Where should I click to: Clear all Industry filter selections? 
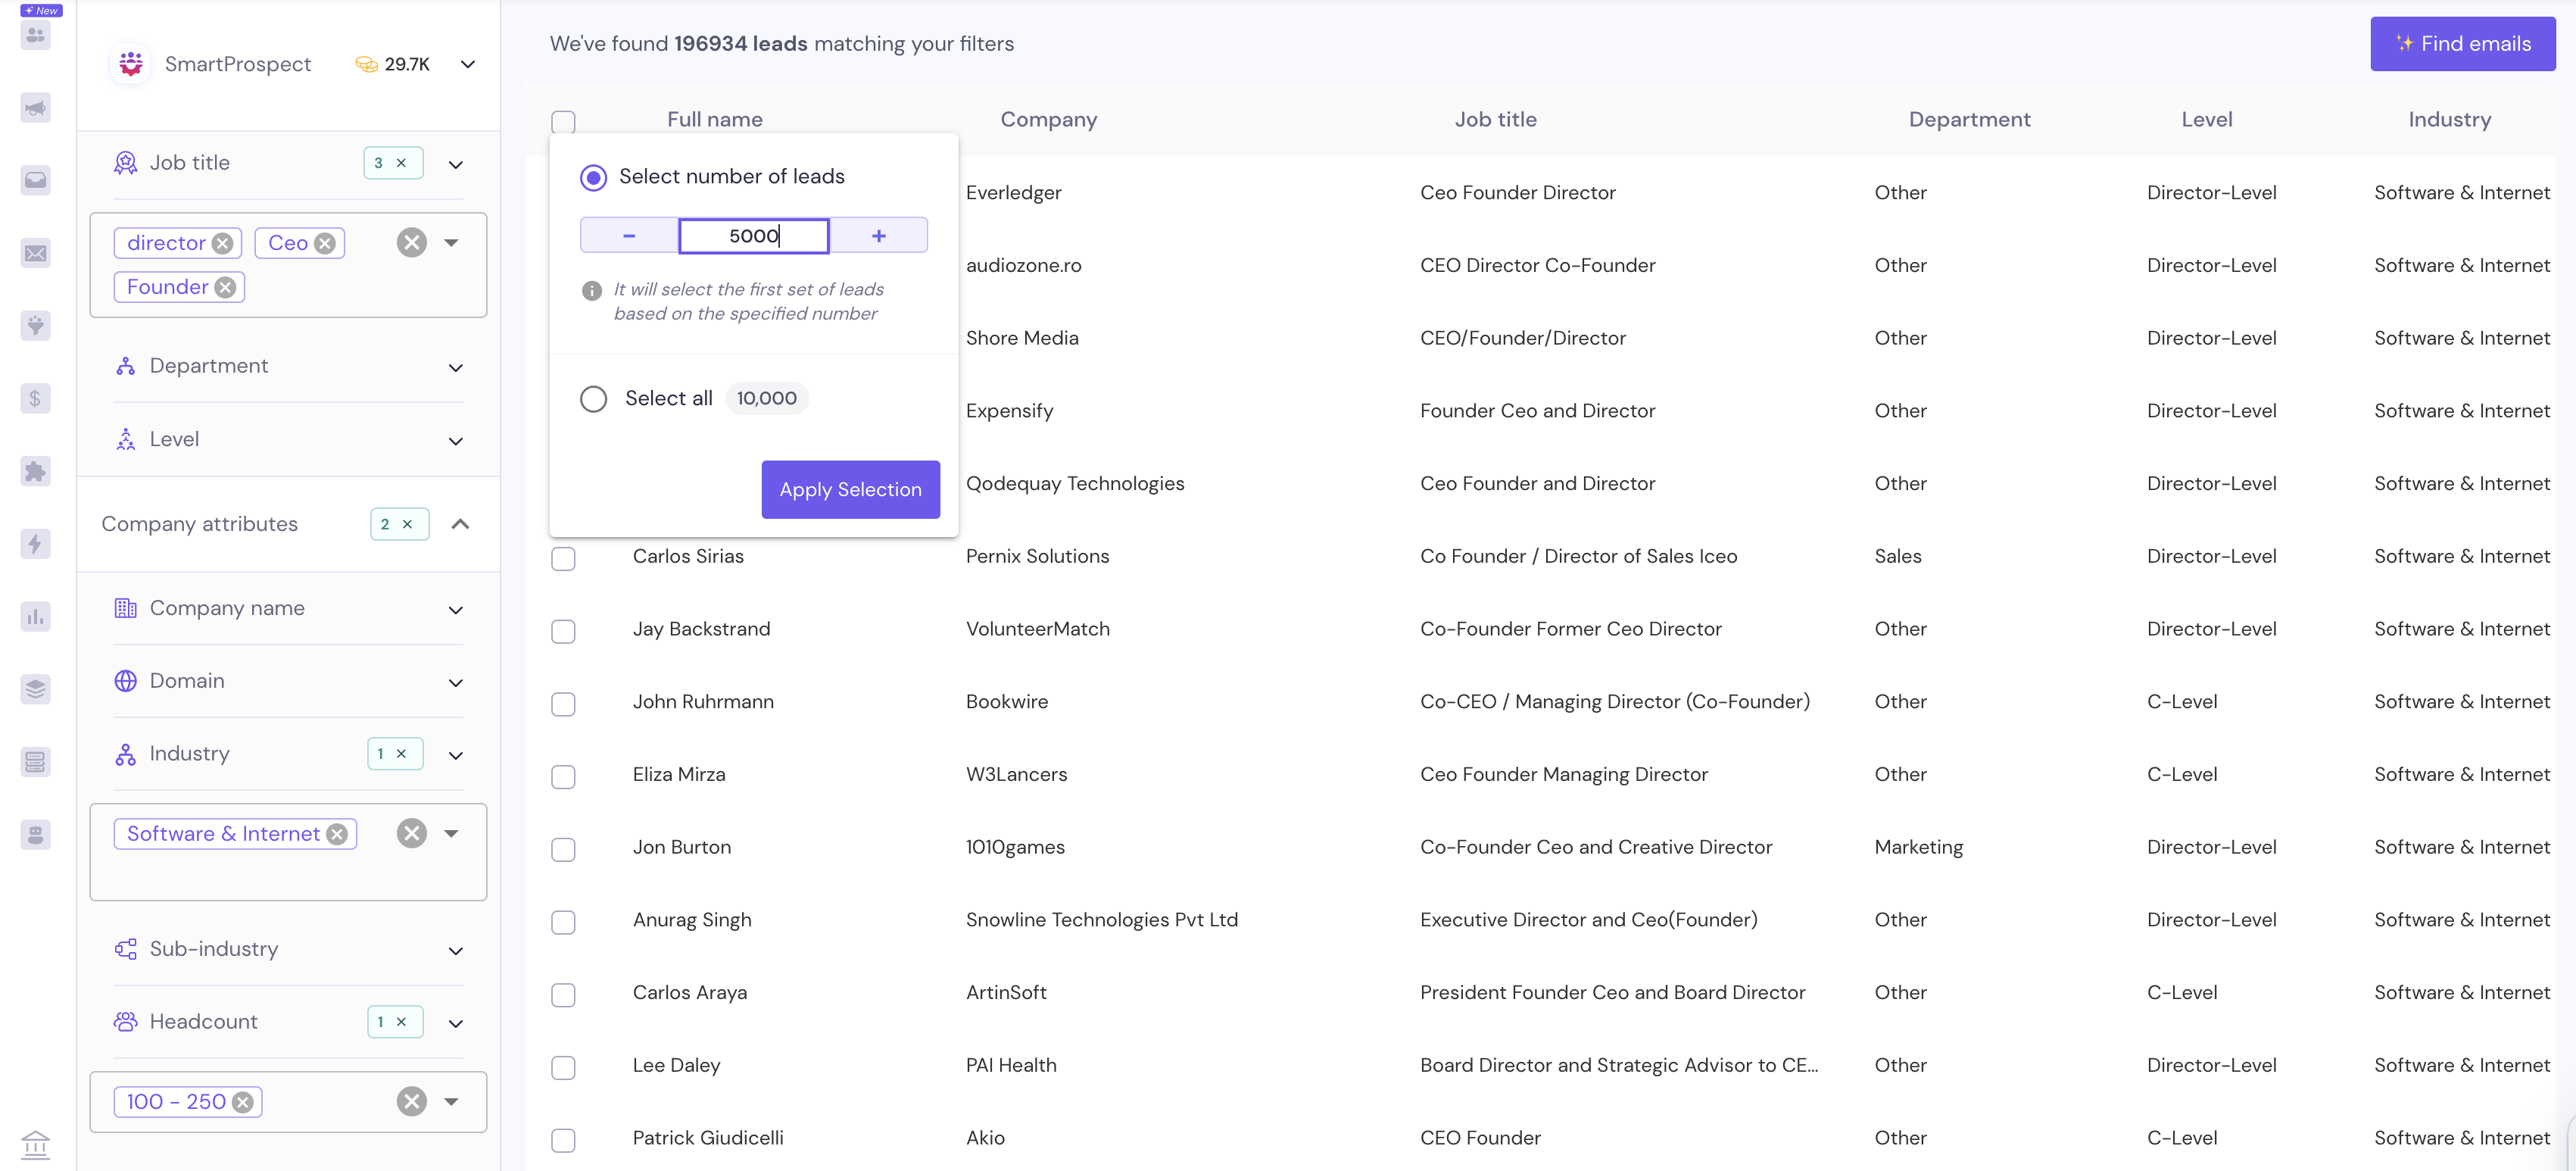(x=411, y=833)
